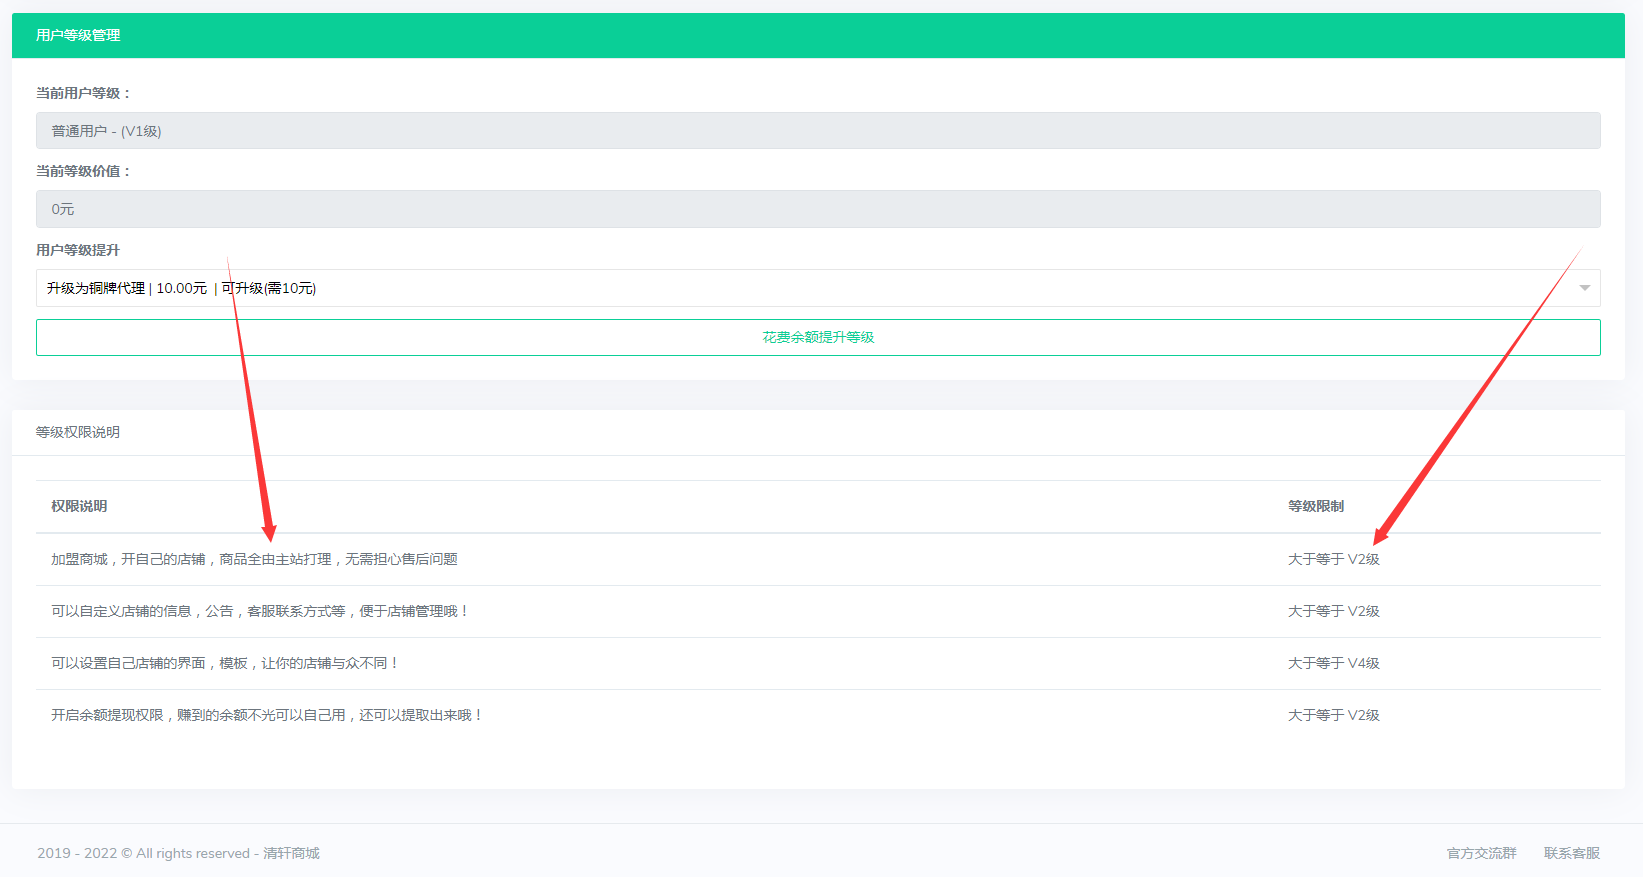Click the 等级权限说明 section heading
Screen dimensions: 1643x877
coord(78,432)
